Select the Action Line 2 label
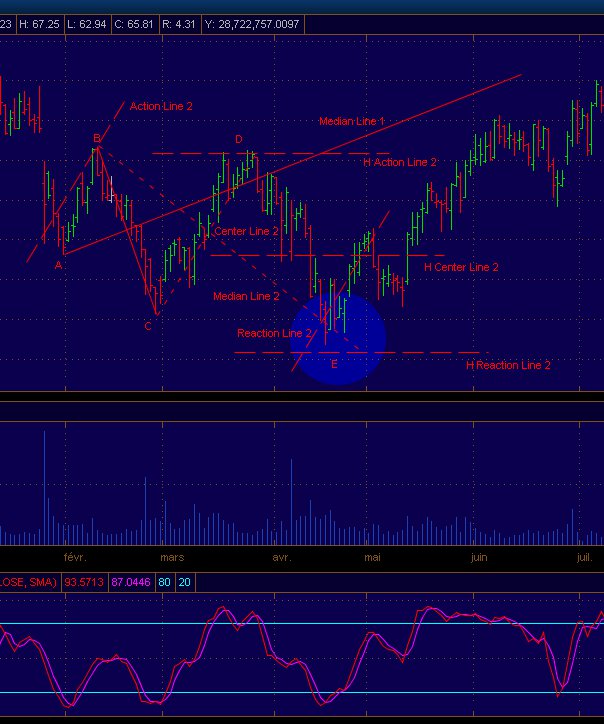This screenshot has width=604, height=724. pyautogui.click(x=161, y=106)
